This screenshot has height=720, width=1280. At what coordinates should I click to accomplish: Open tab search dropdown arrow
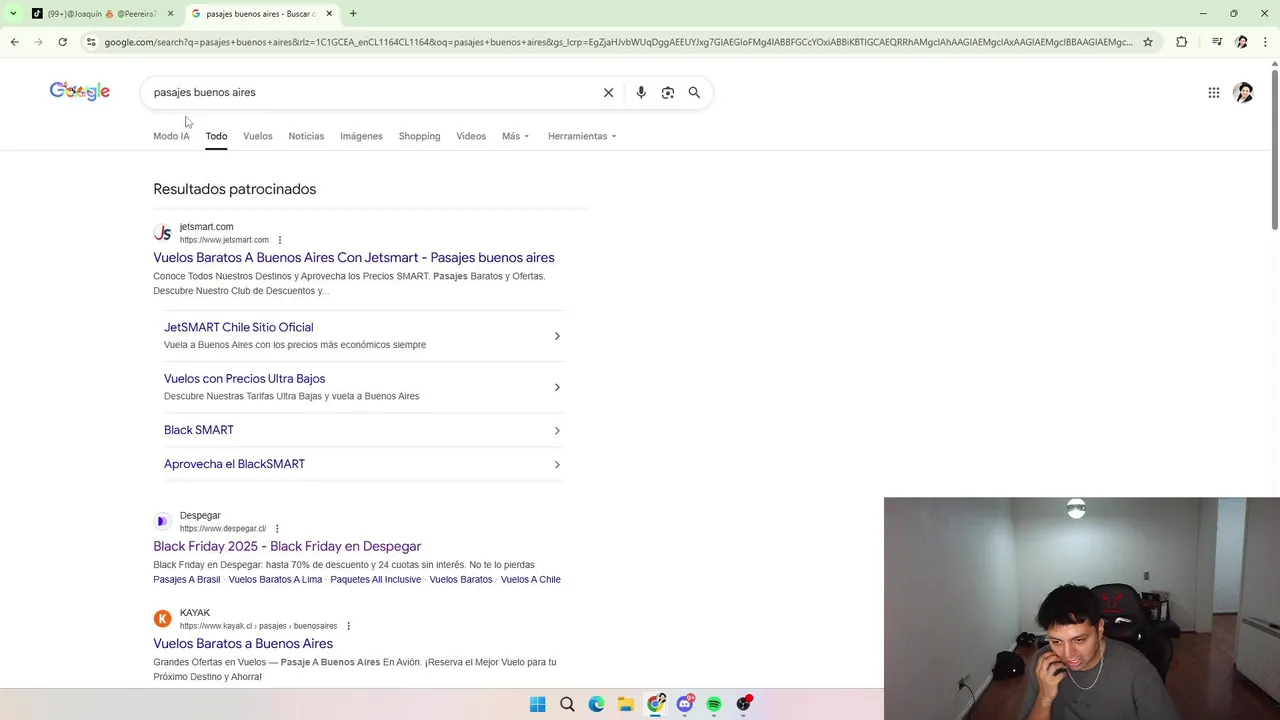click(x=12, y=14)
